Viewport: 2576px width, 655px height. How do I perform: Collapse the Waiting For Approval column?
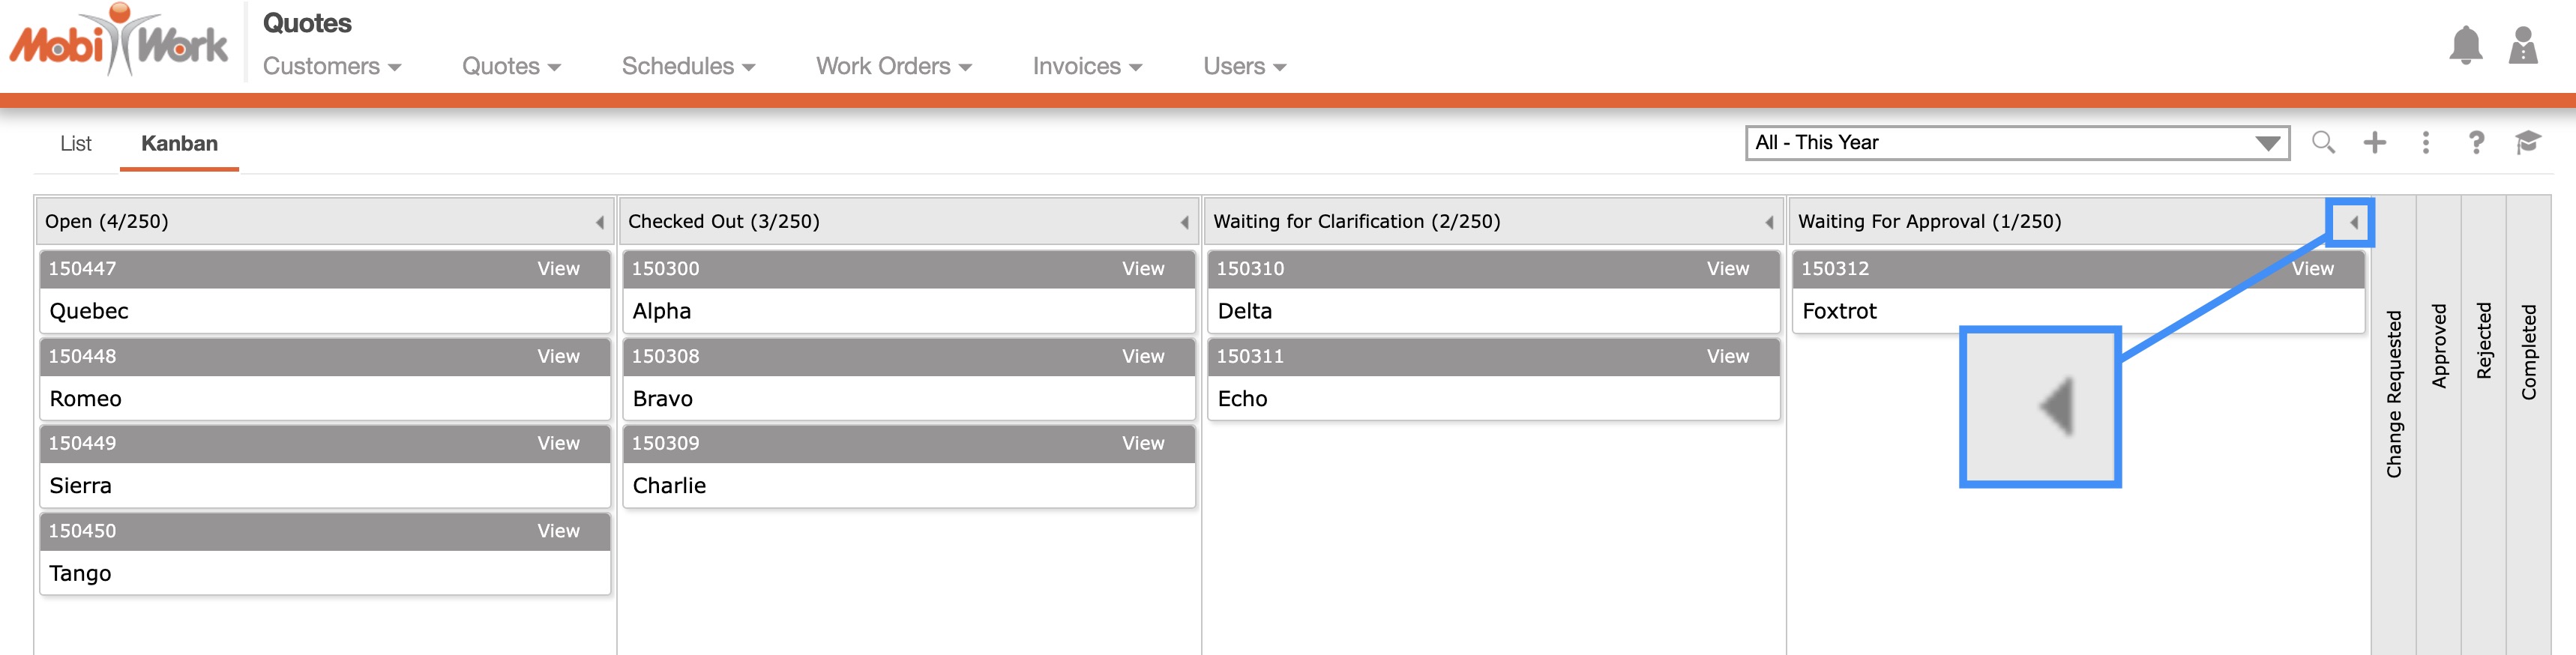click(x=2354, y=222)
